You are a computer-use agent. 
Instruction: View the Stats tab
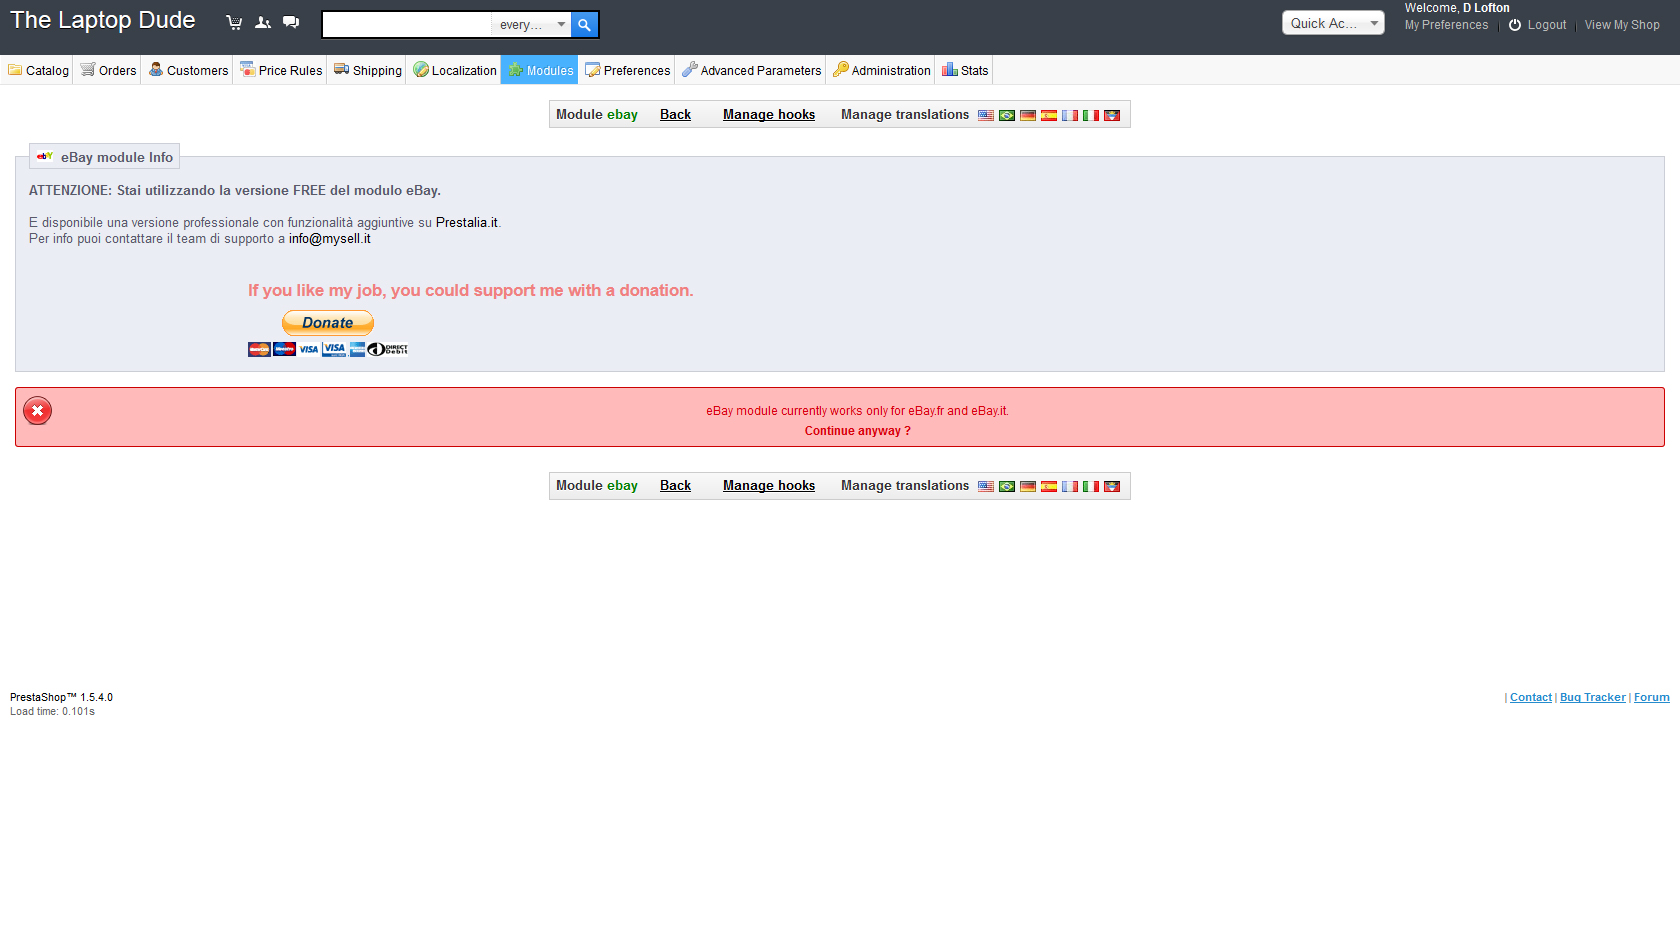[965, 70]
